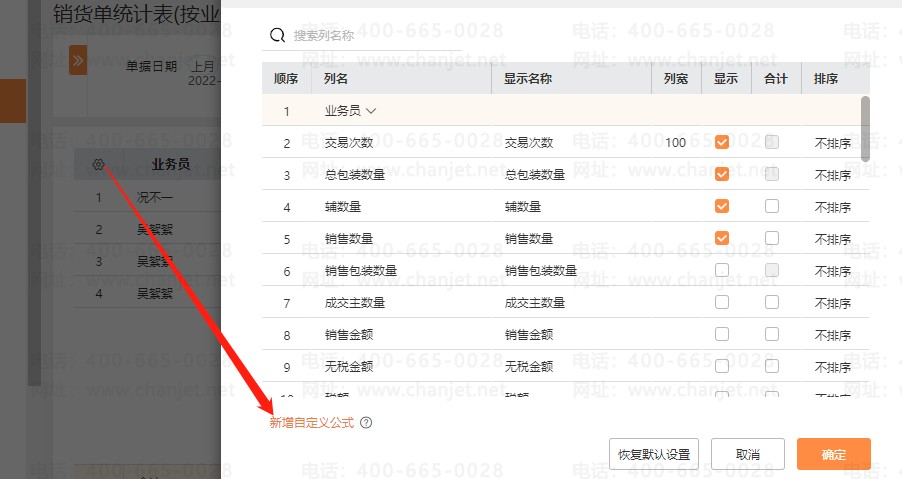Click the 恢复默认设置 button

(x=653, y=454)
